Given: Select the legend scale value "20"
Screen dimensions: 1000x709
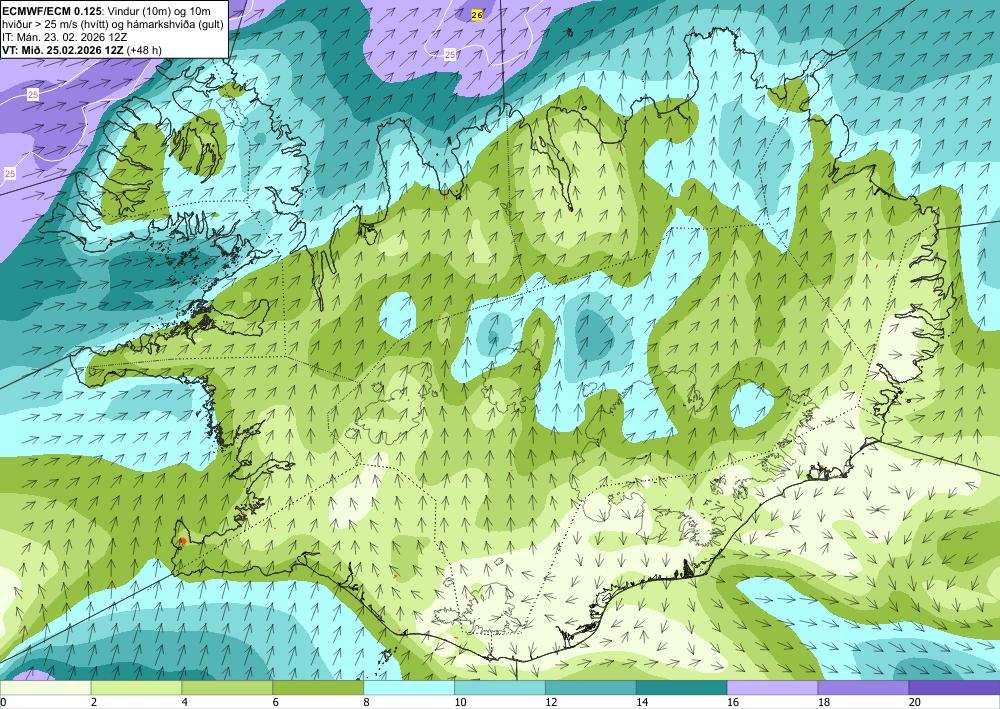Looking at the screenshot, I should 915,703.
